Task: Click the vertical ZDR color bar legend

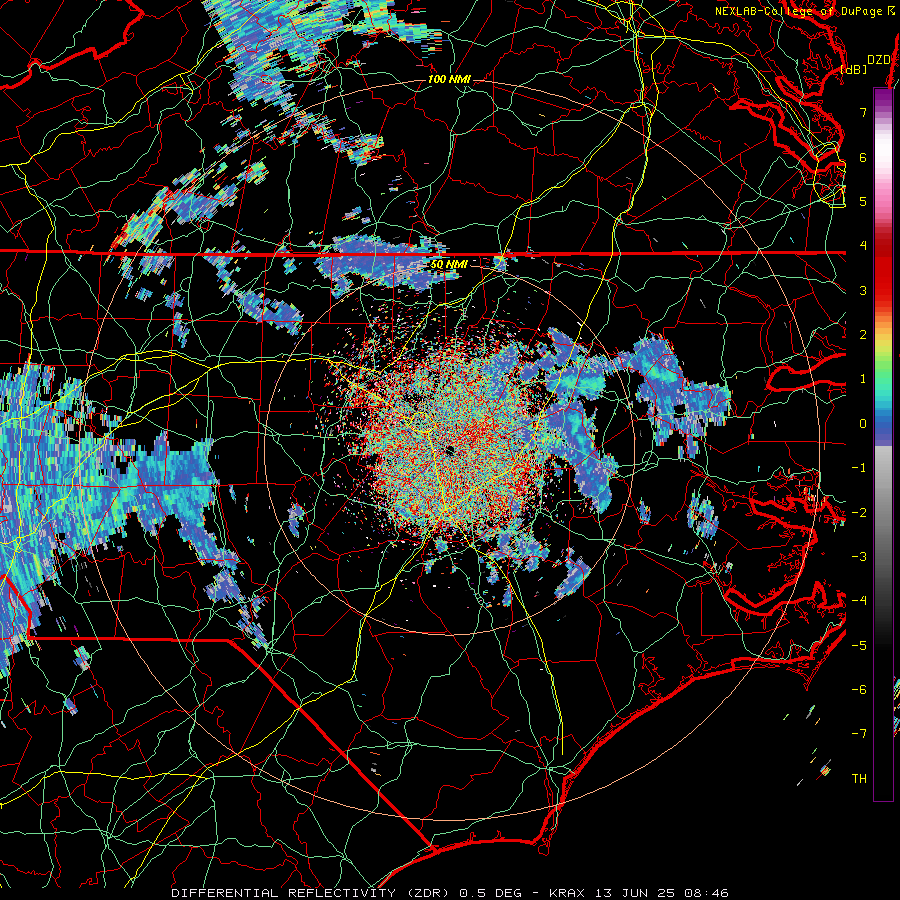Action: pos(883,444)
